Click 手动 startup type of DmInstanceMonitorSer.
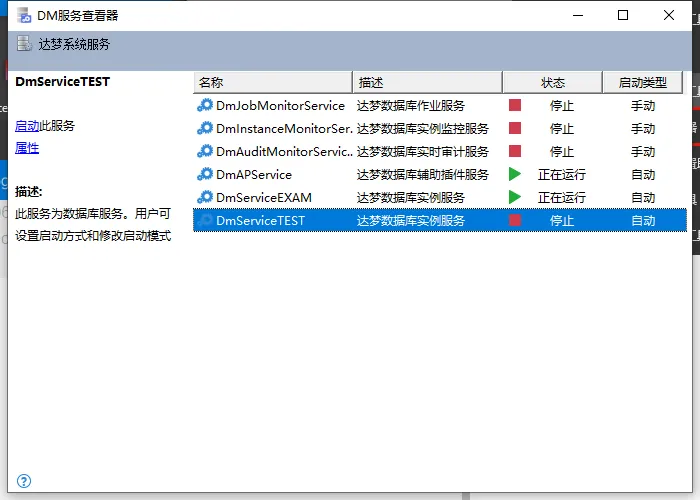This screenshot has height=500, width=700. (643, 129)
